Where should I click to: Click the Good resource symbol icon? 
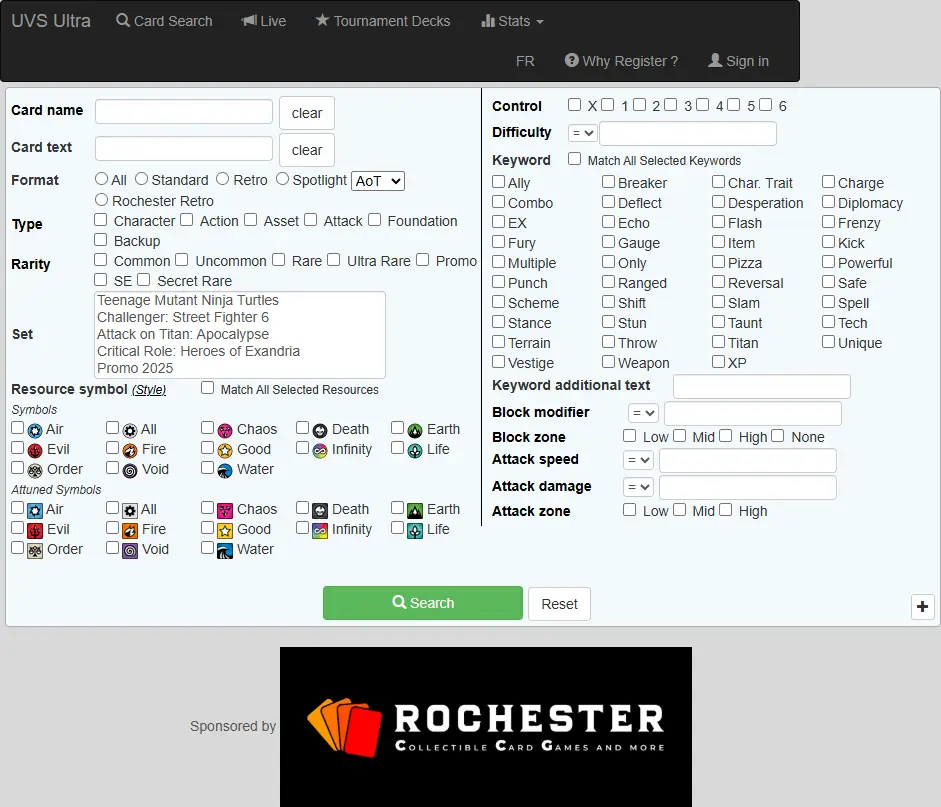225,450
